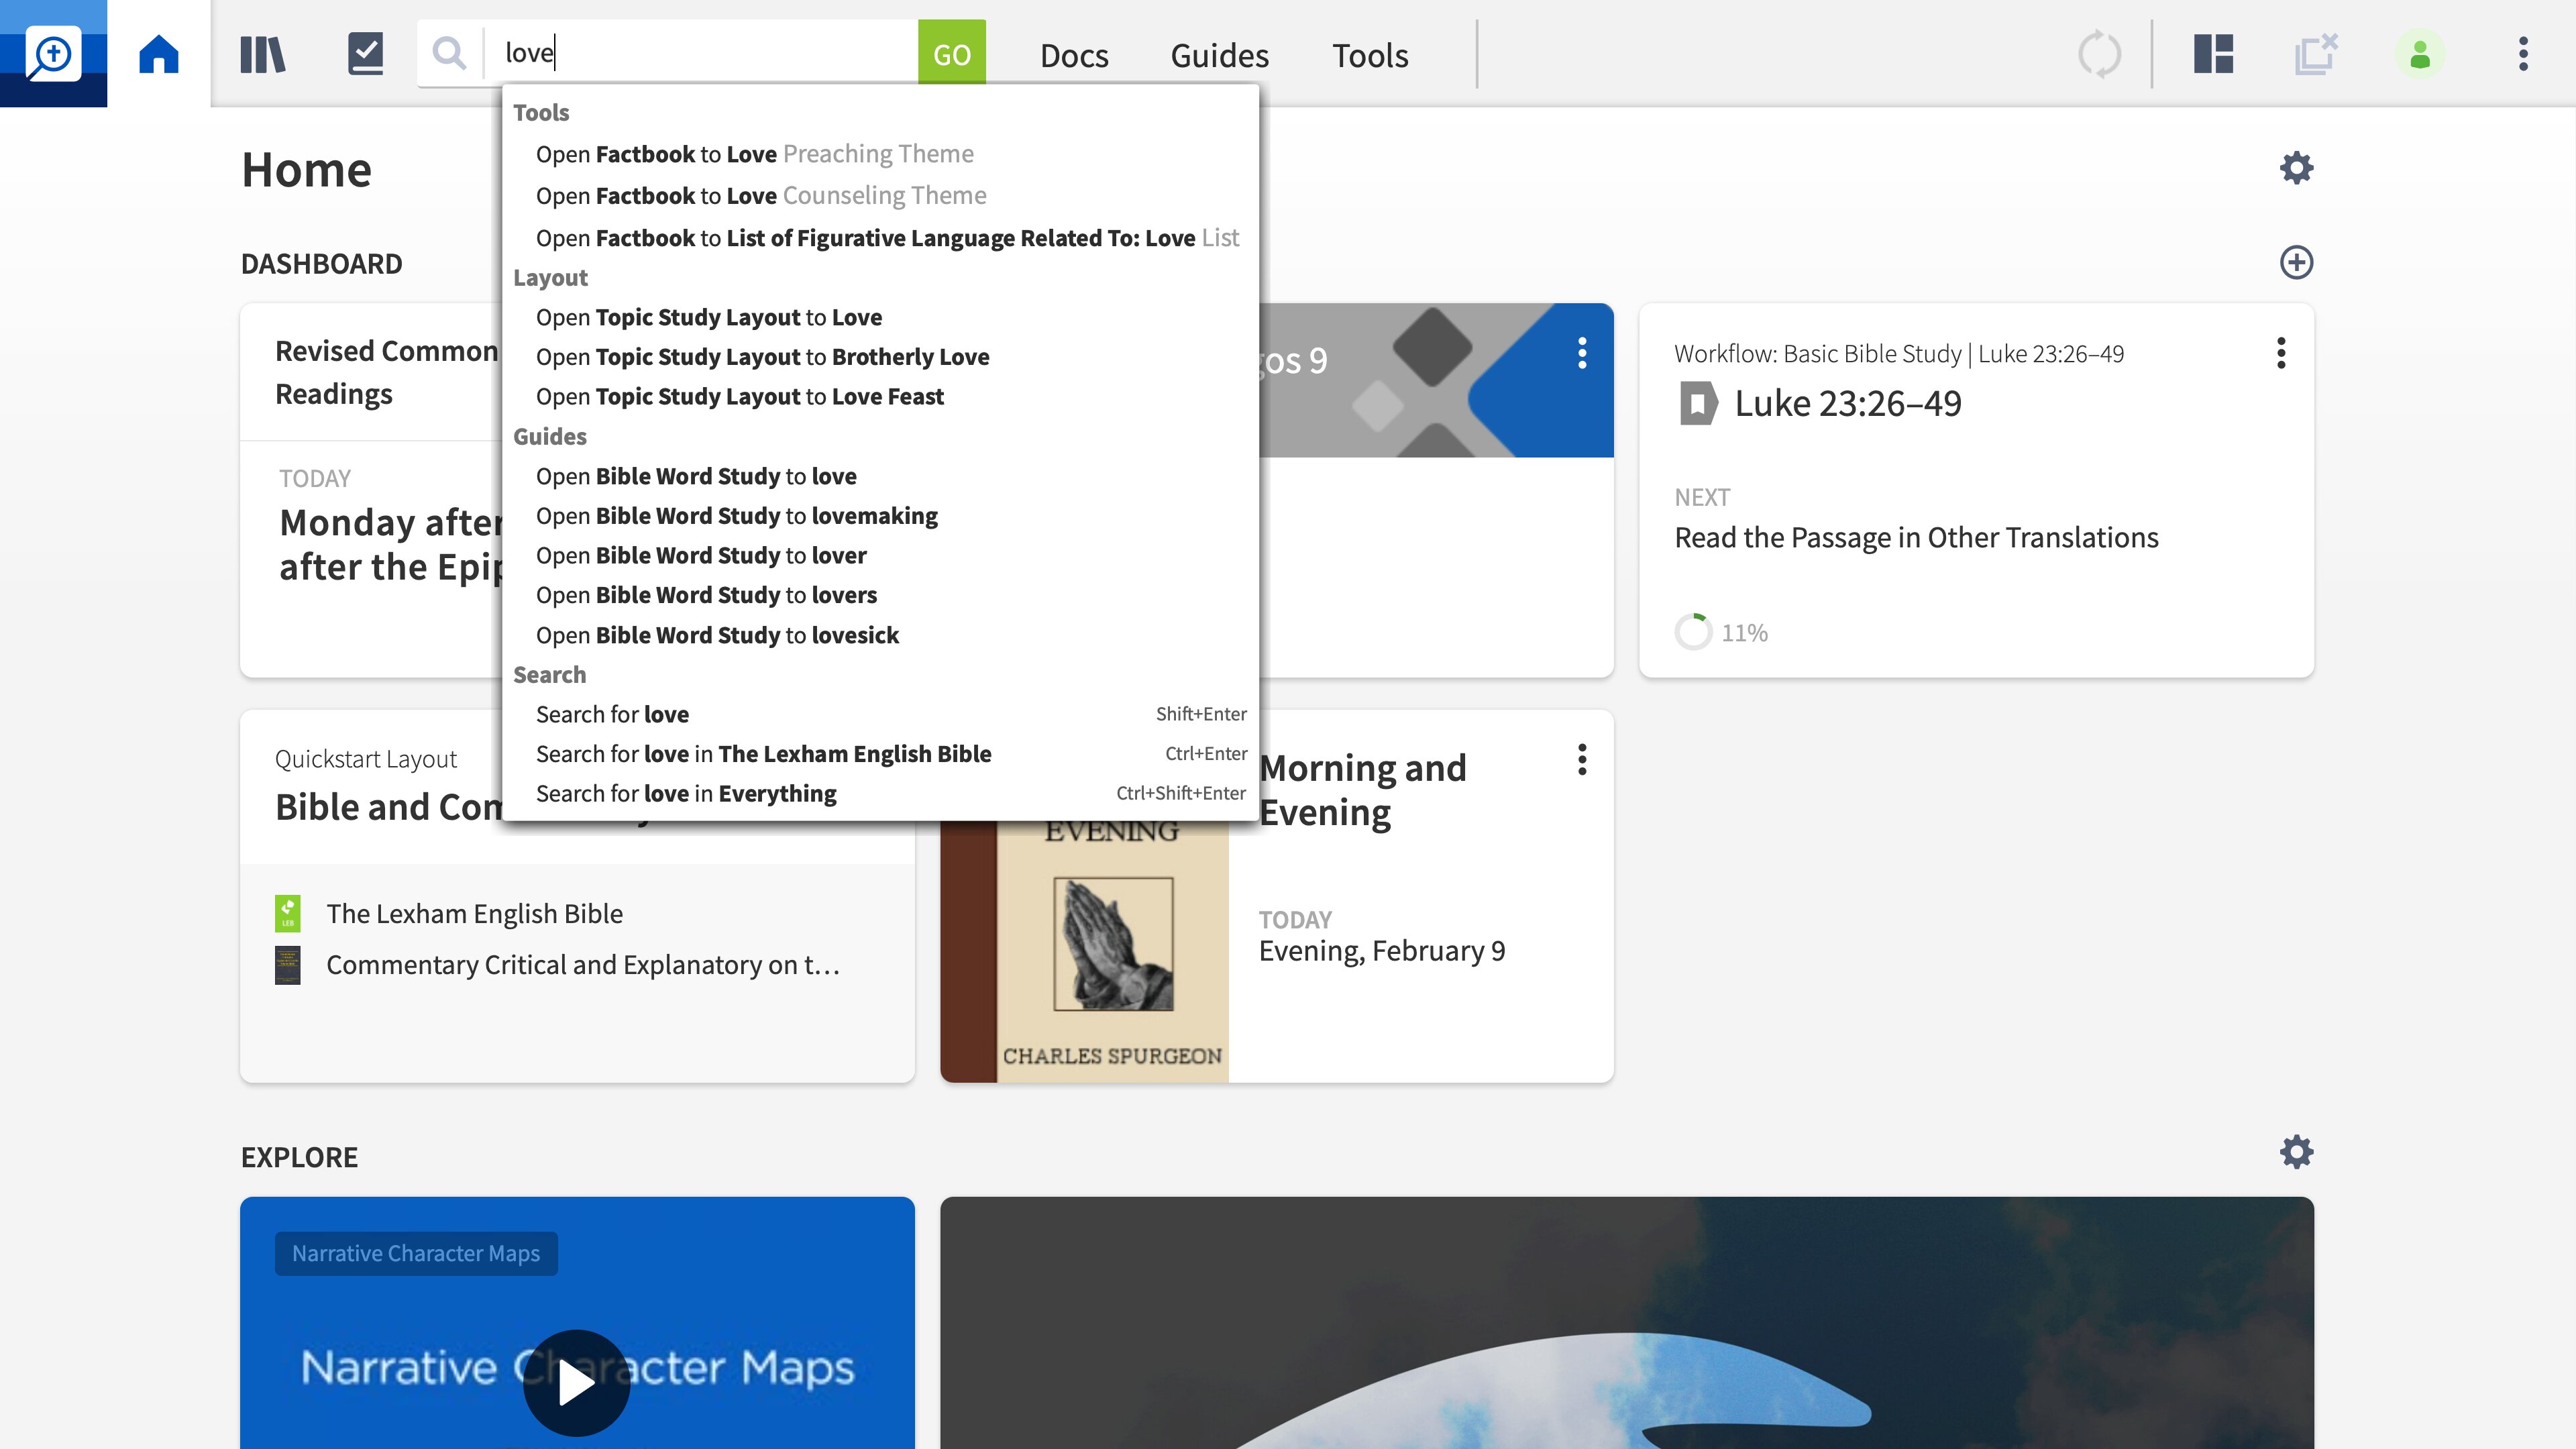This screenshot has width=2576, height=1449.
Task: Open Bible Word Study to lovesick
Action: click(881, 635)
